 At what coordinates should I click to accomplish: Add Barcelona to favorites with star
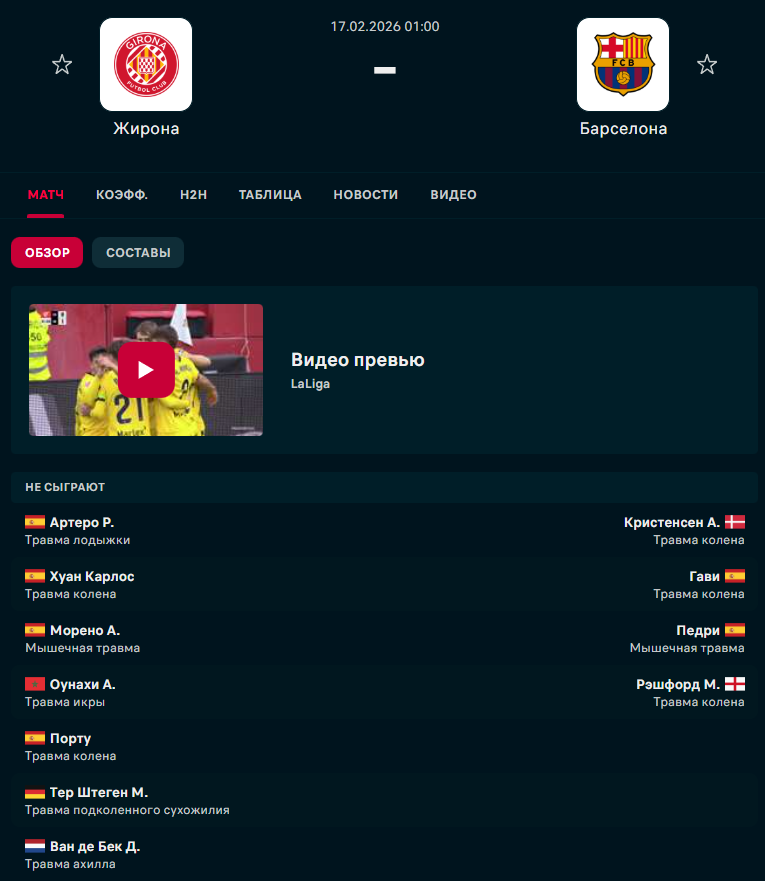click(x=707, y=65)
